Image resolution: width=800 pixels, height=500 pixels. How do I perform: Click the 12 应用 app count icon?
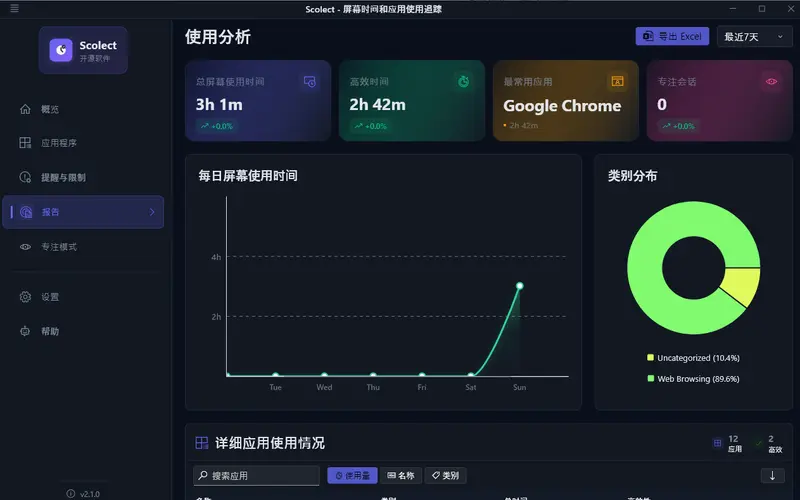(717, 443)
